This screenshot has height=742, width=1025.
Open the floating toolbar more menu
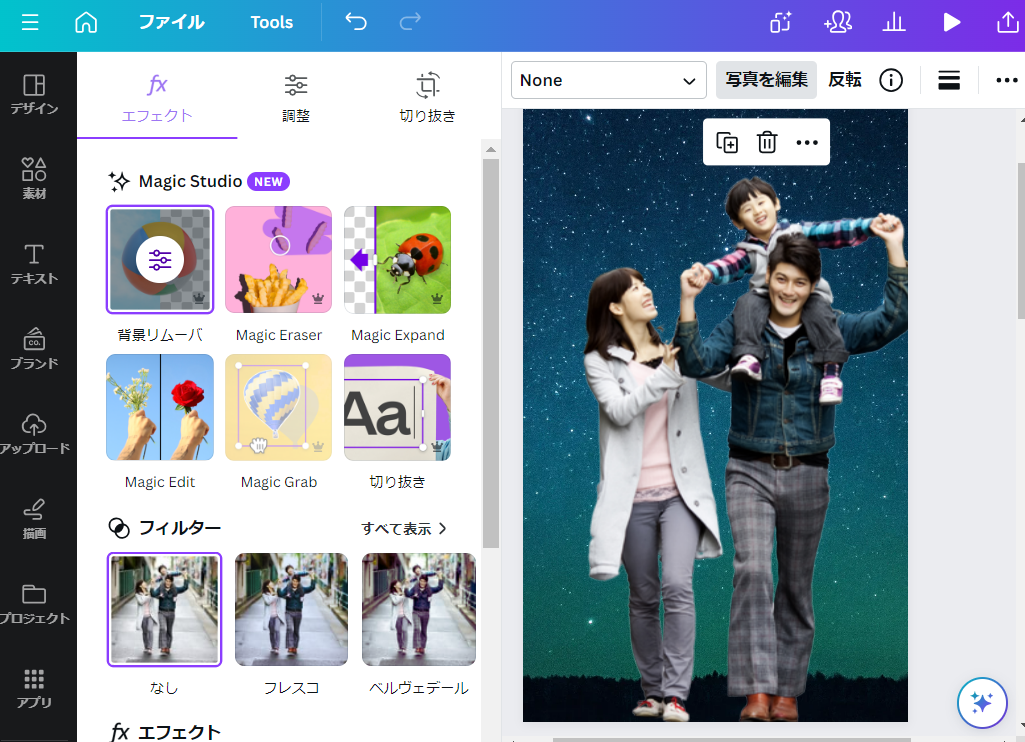click(807, 142)
